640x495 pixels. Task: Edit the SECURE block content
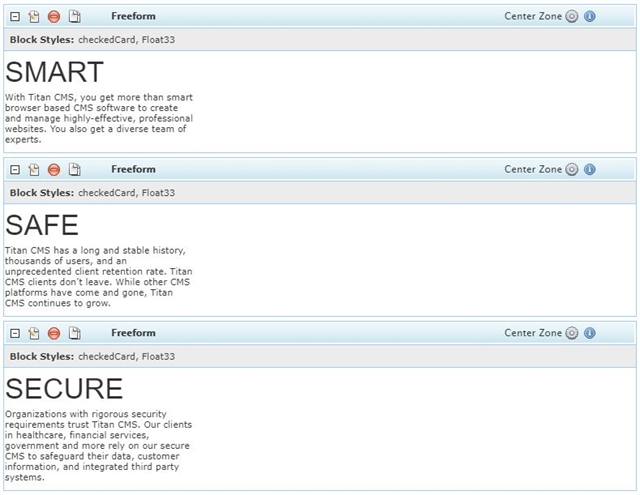(x=34, y=333)
